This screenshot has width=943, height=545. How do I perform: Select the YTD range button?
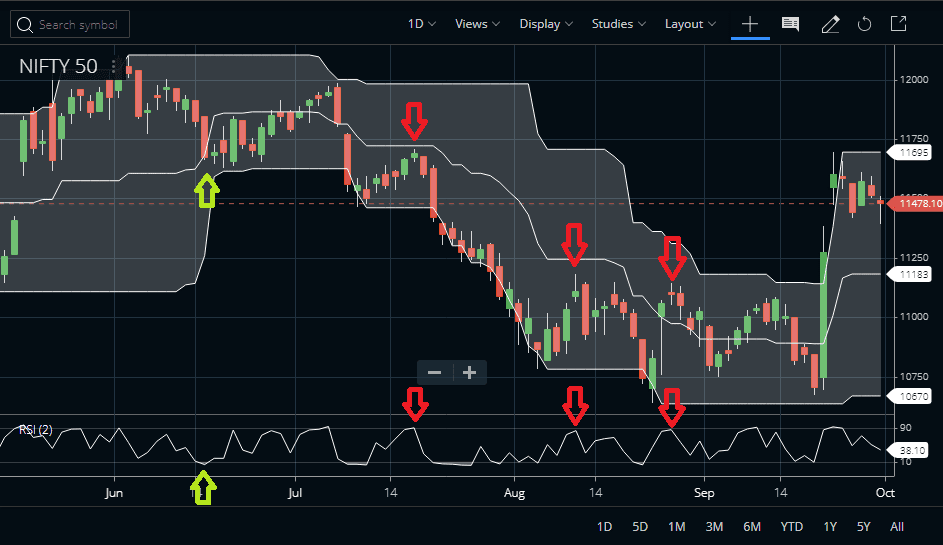[791, 527]
